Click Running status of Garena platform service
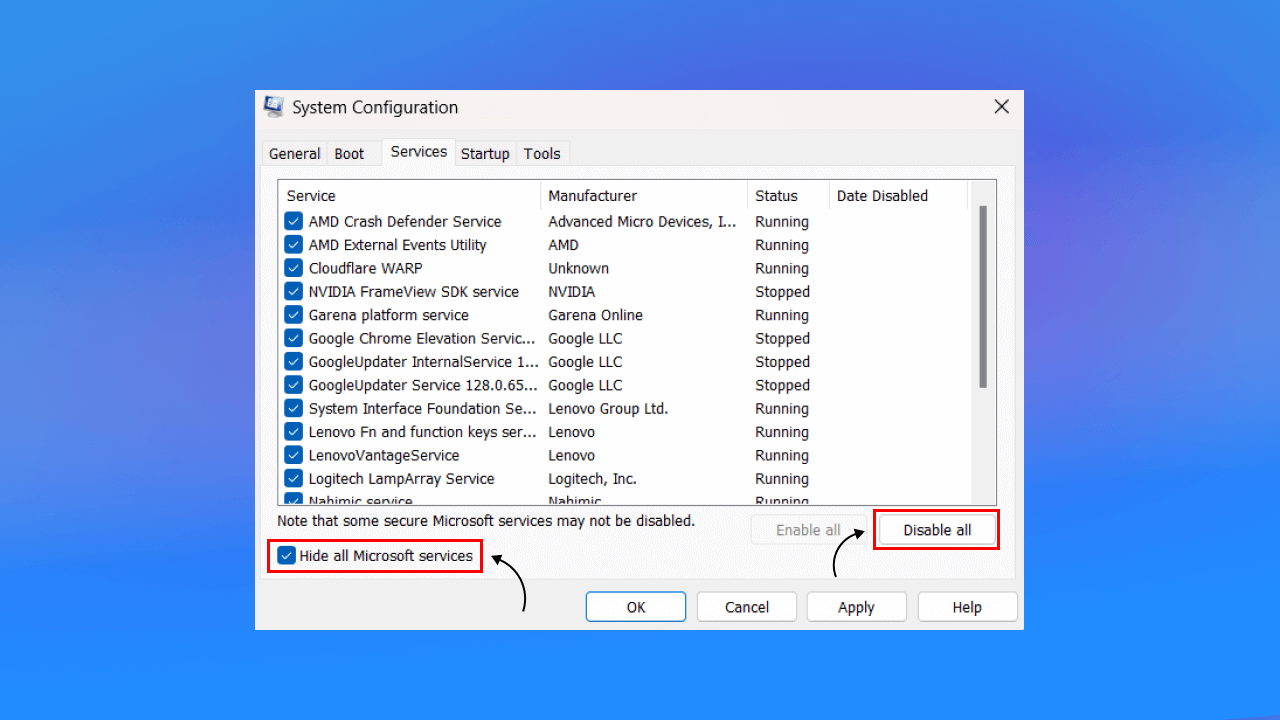Screen dimensions: 1280x720 coord(782,315)
